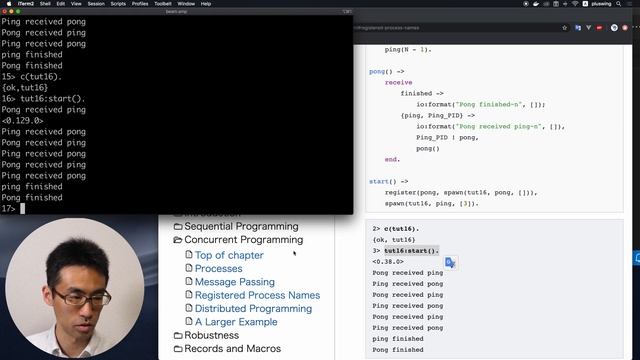Screen dimensions: 640x360
Task: Click the document icon beside Distributed Programming
Action: click(x=189, y=308)
